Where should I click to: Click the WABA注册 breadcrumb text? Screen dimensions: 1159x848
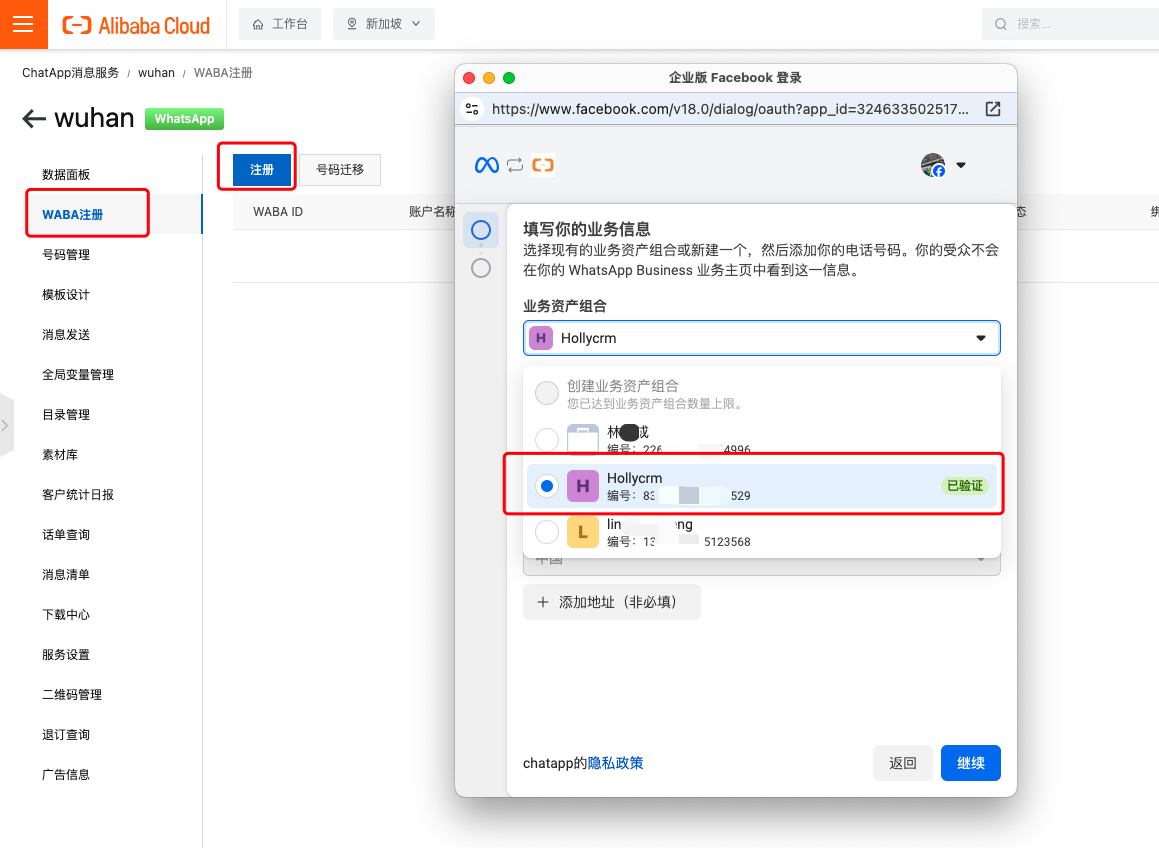(223, 72)
